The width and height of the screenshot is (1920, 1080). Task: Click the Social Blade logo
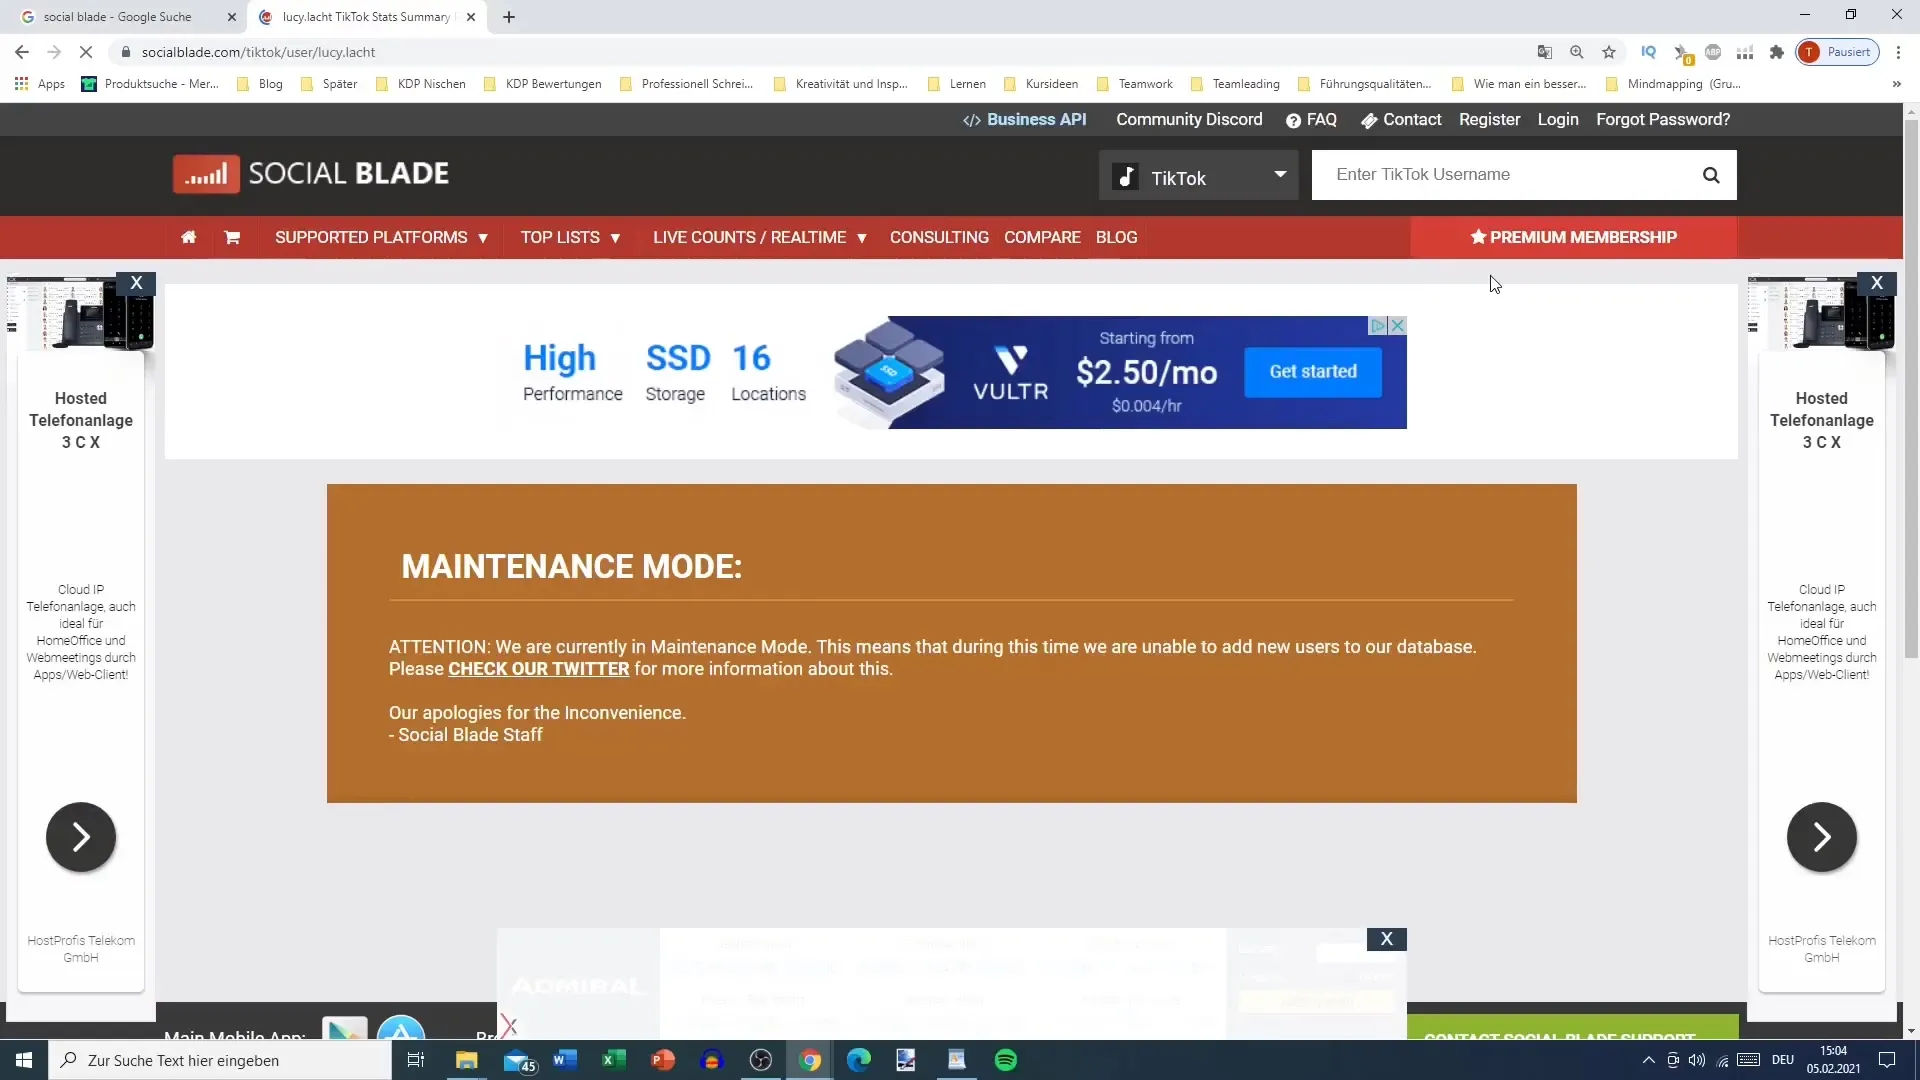[311, 174]
